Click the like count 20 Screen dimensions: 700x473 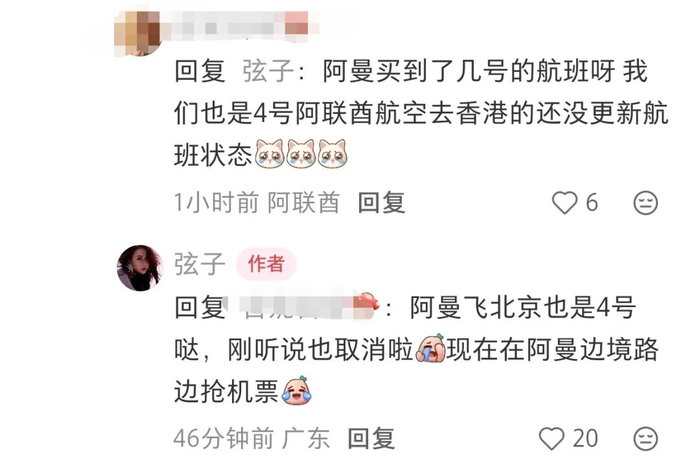[585, 439]
